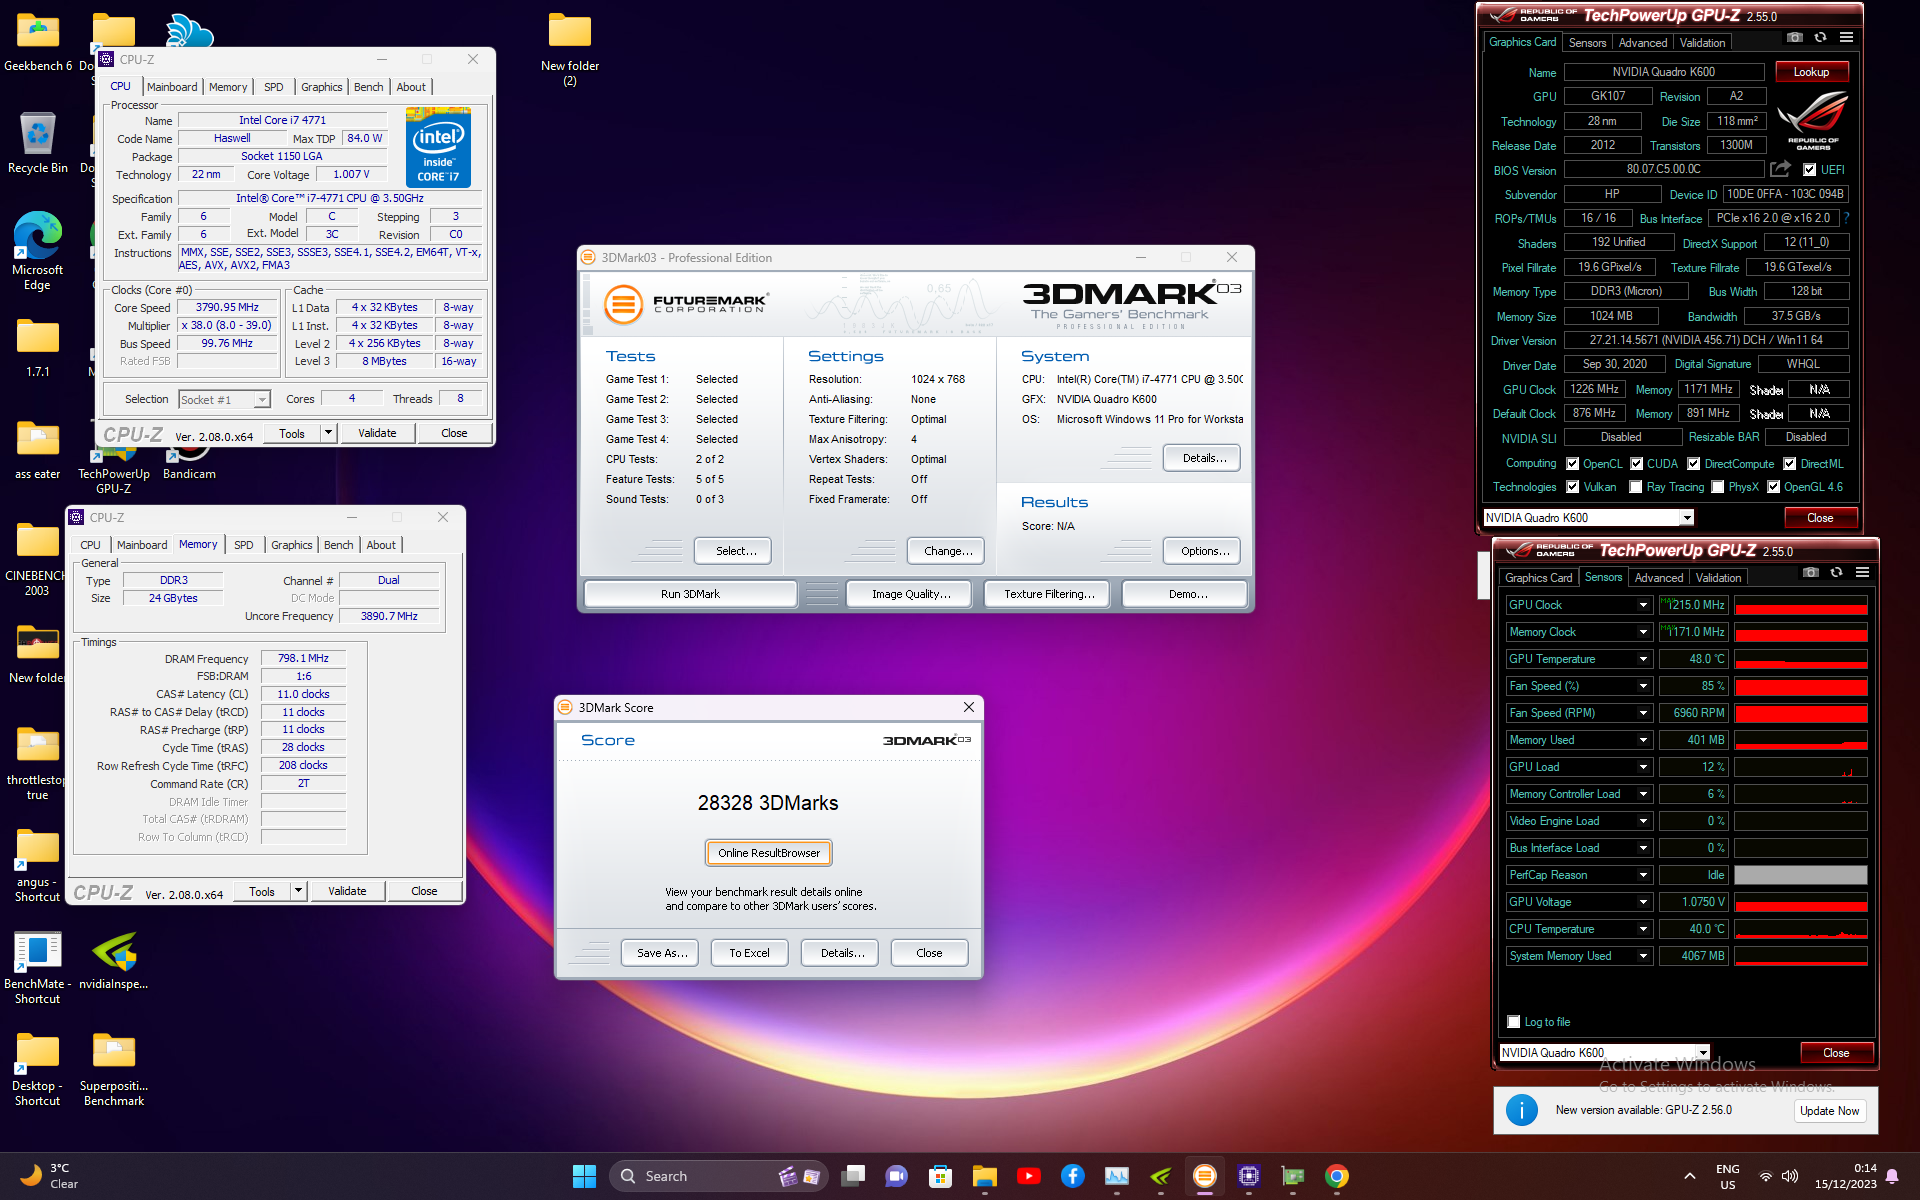The image size is (1920, 1200).
Task: Toggle the UEFI checkbox in GPU-Z
Action: pyautogui.click(x=1809, y=170)
